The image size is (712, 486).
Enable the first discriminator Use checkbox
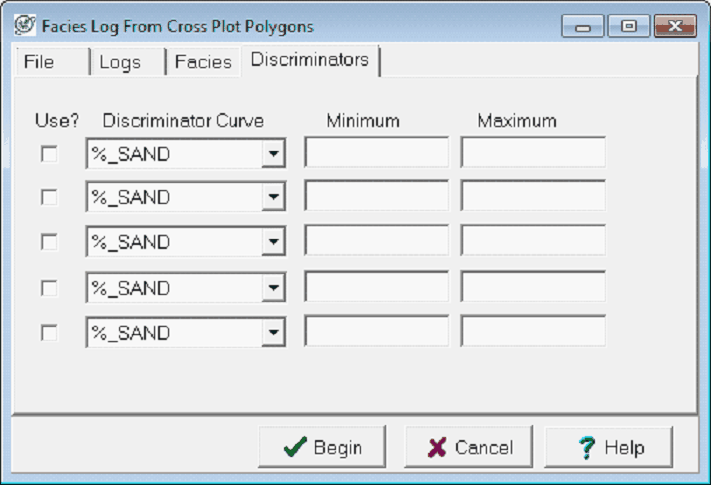click(49, 154)
